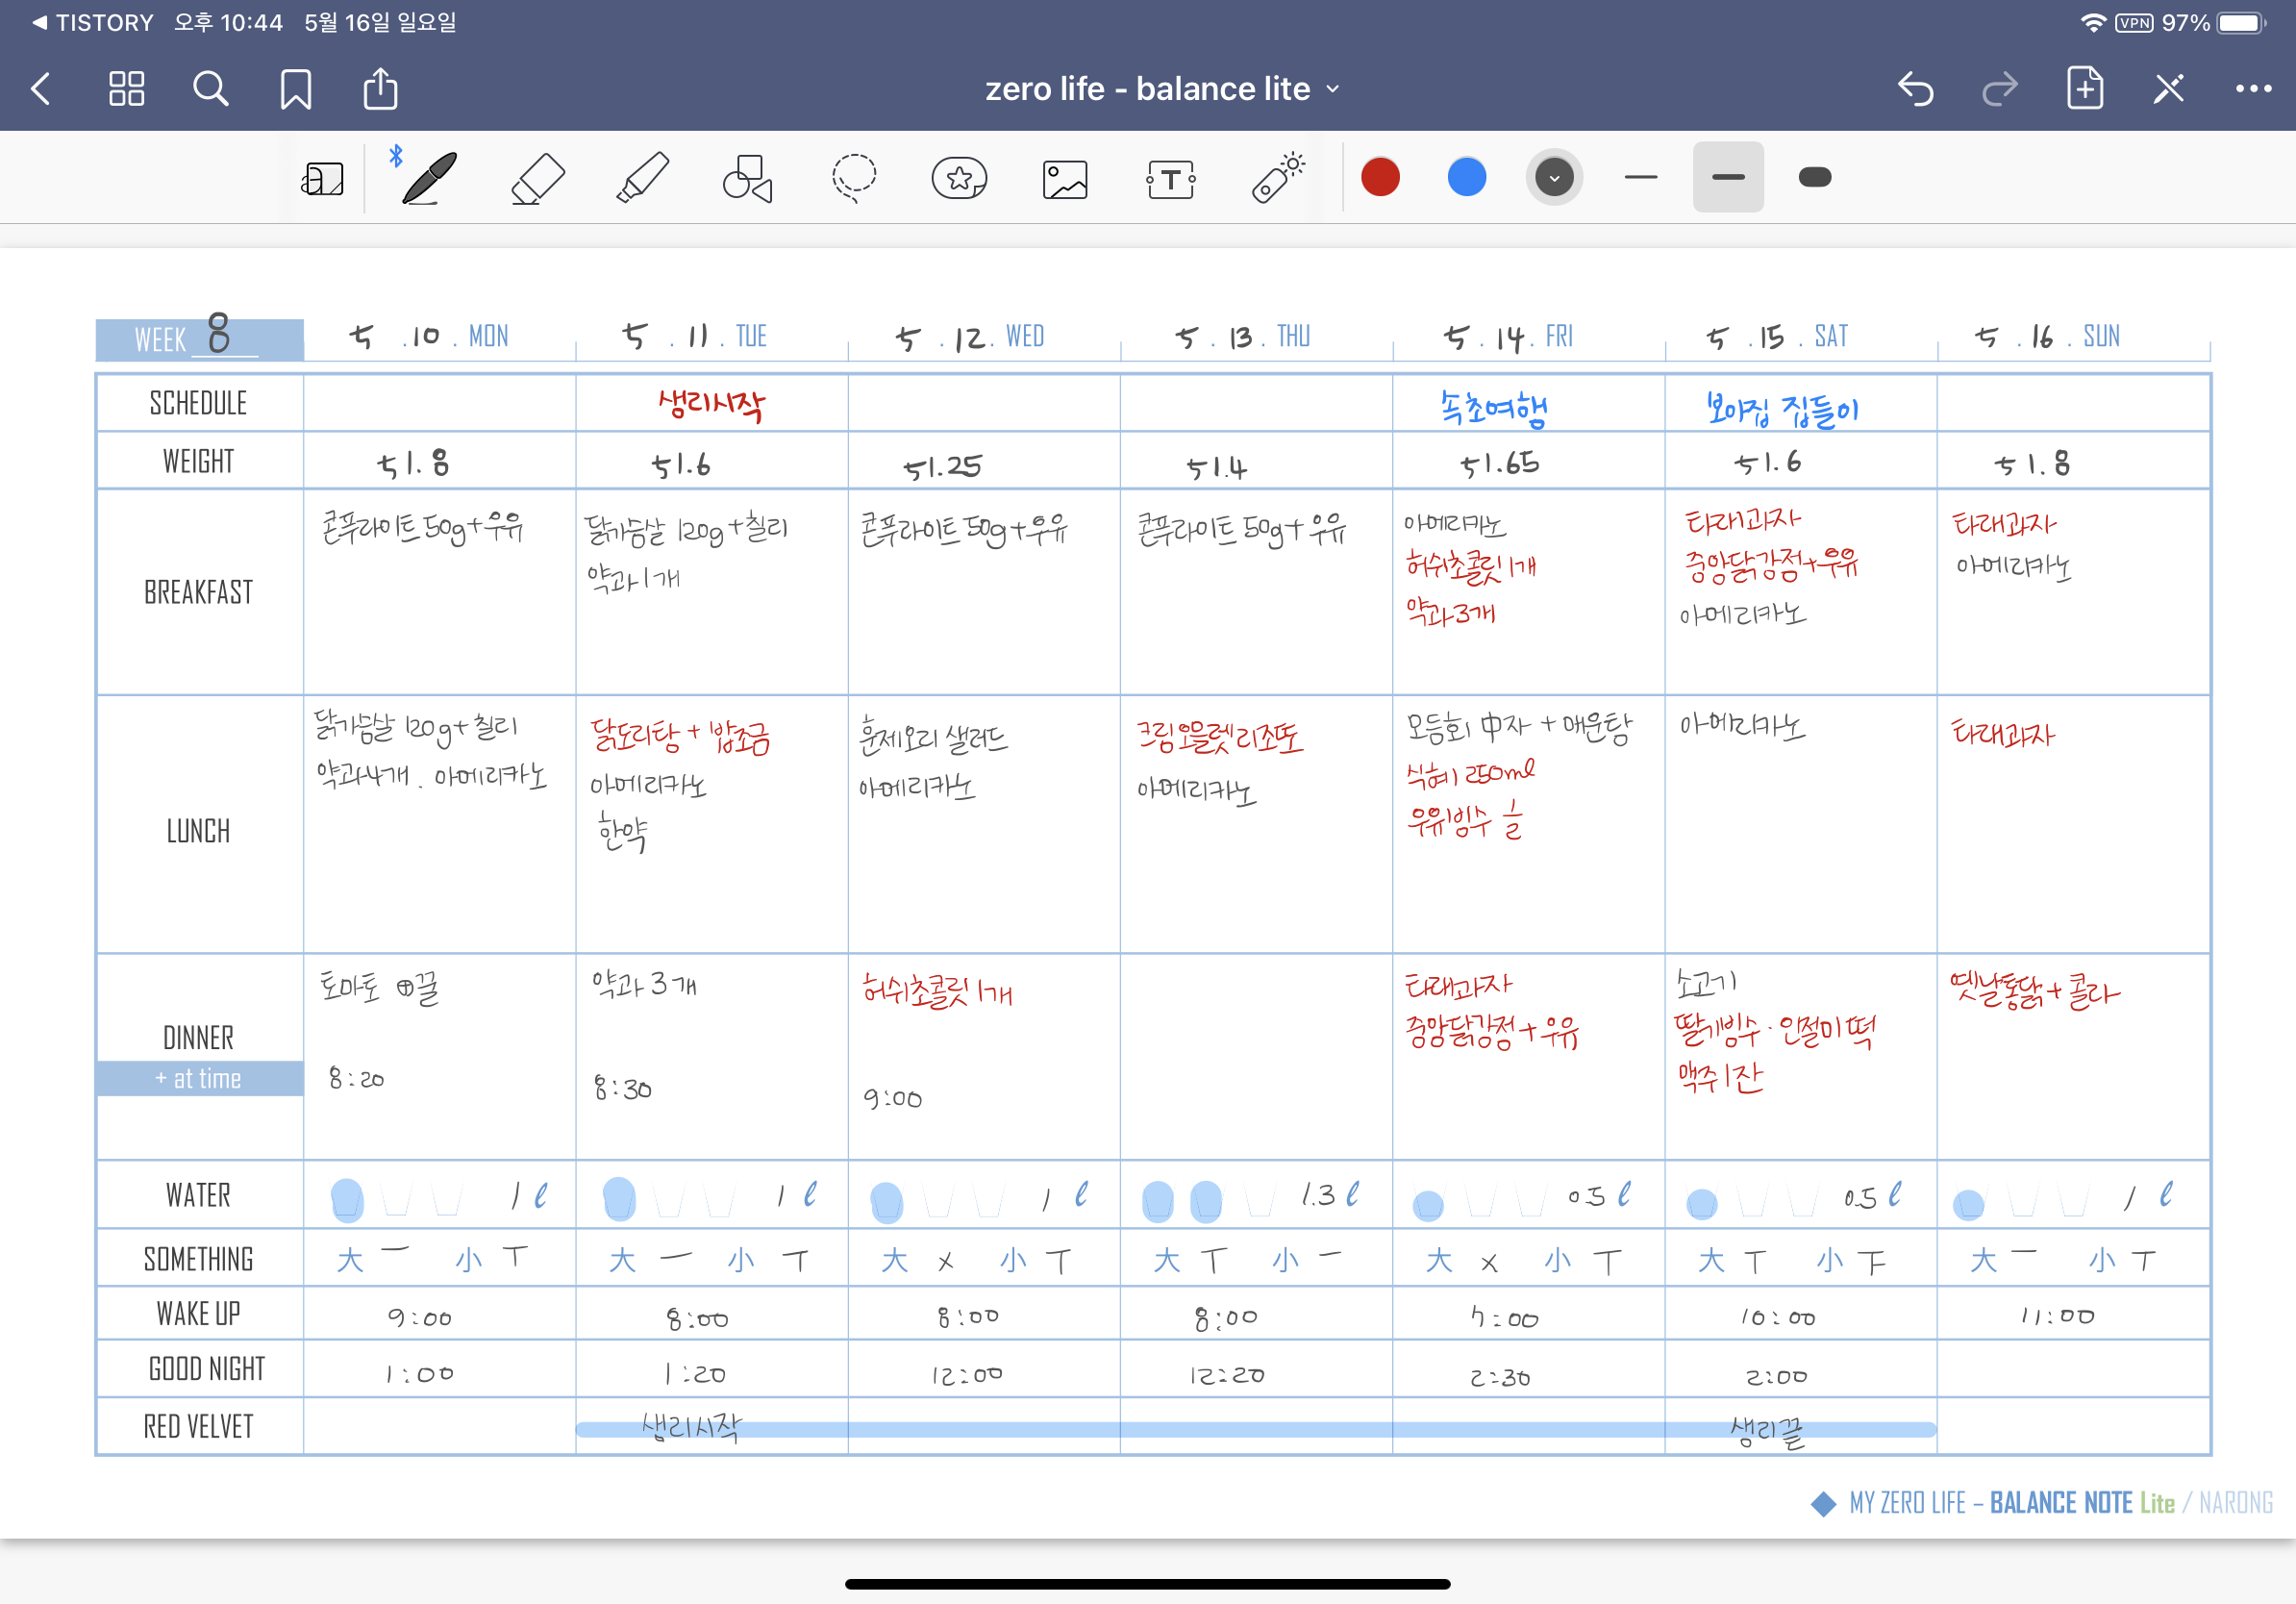Open the dark gray color picker dropdown
Screen dimensions: 2296x1604
(x=1553, y=178)
